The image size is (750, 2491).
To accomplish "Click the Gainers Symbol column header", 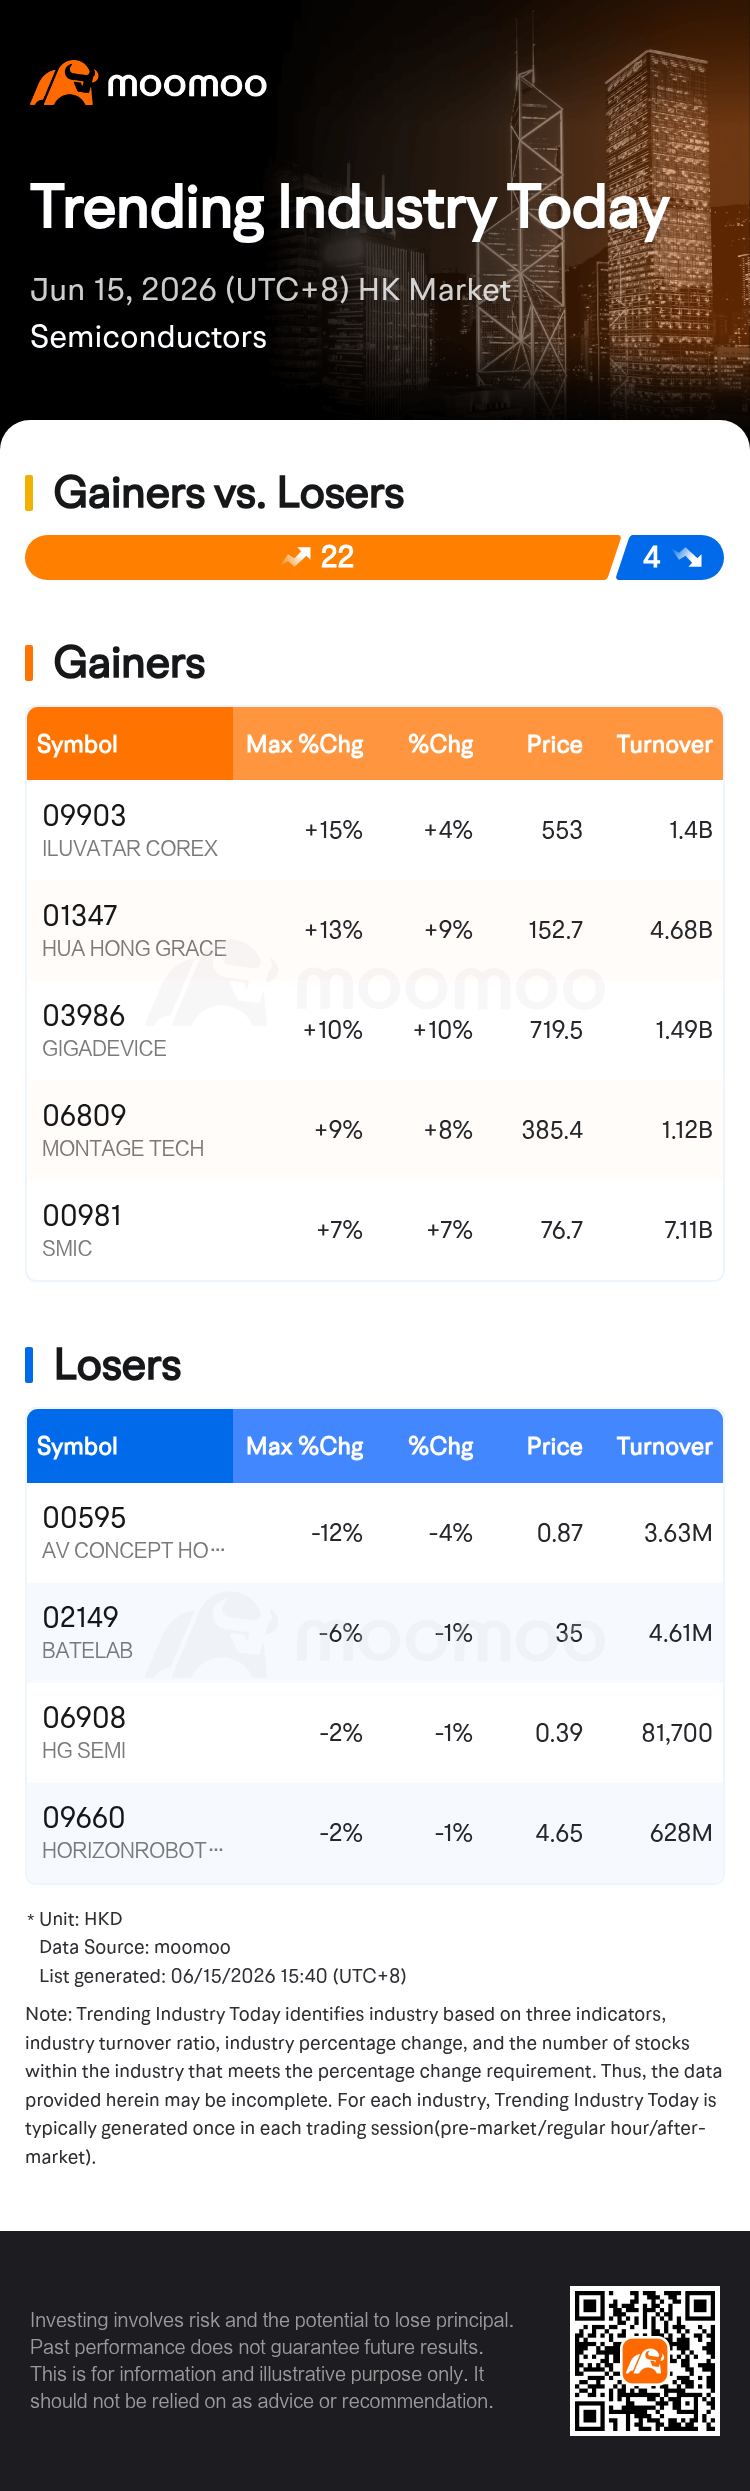I will pyautogui.click(x=77, y=744).
